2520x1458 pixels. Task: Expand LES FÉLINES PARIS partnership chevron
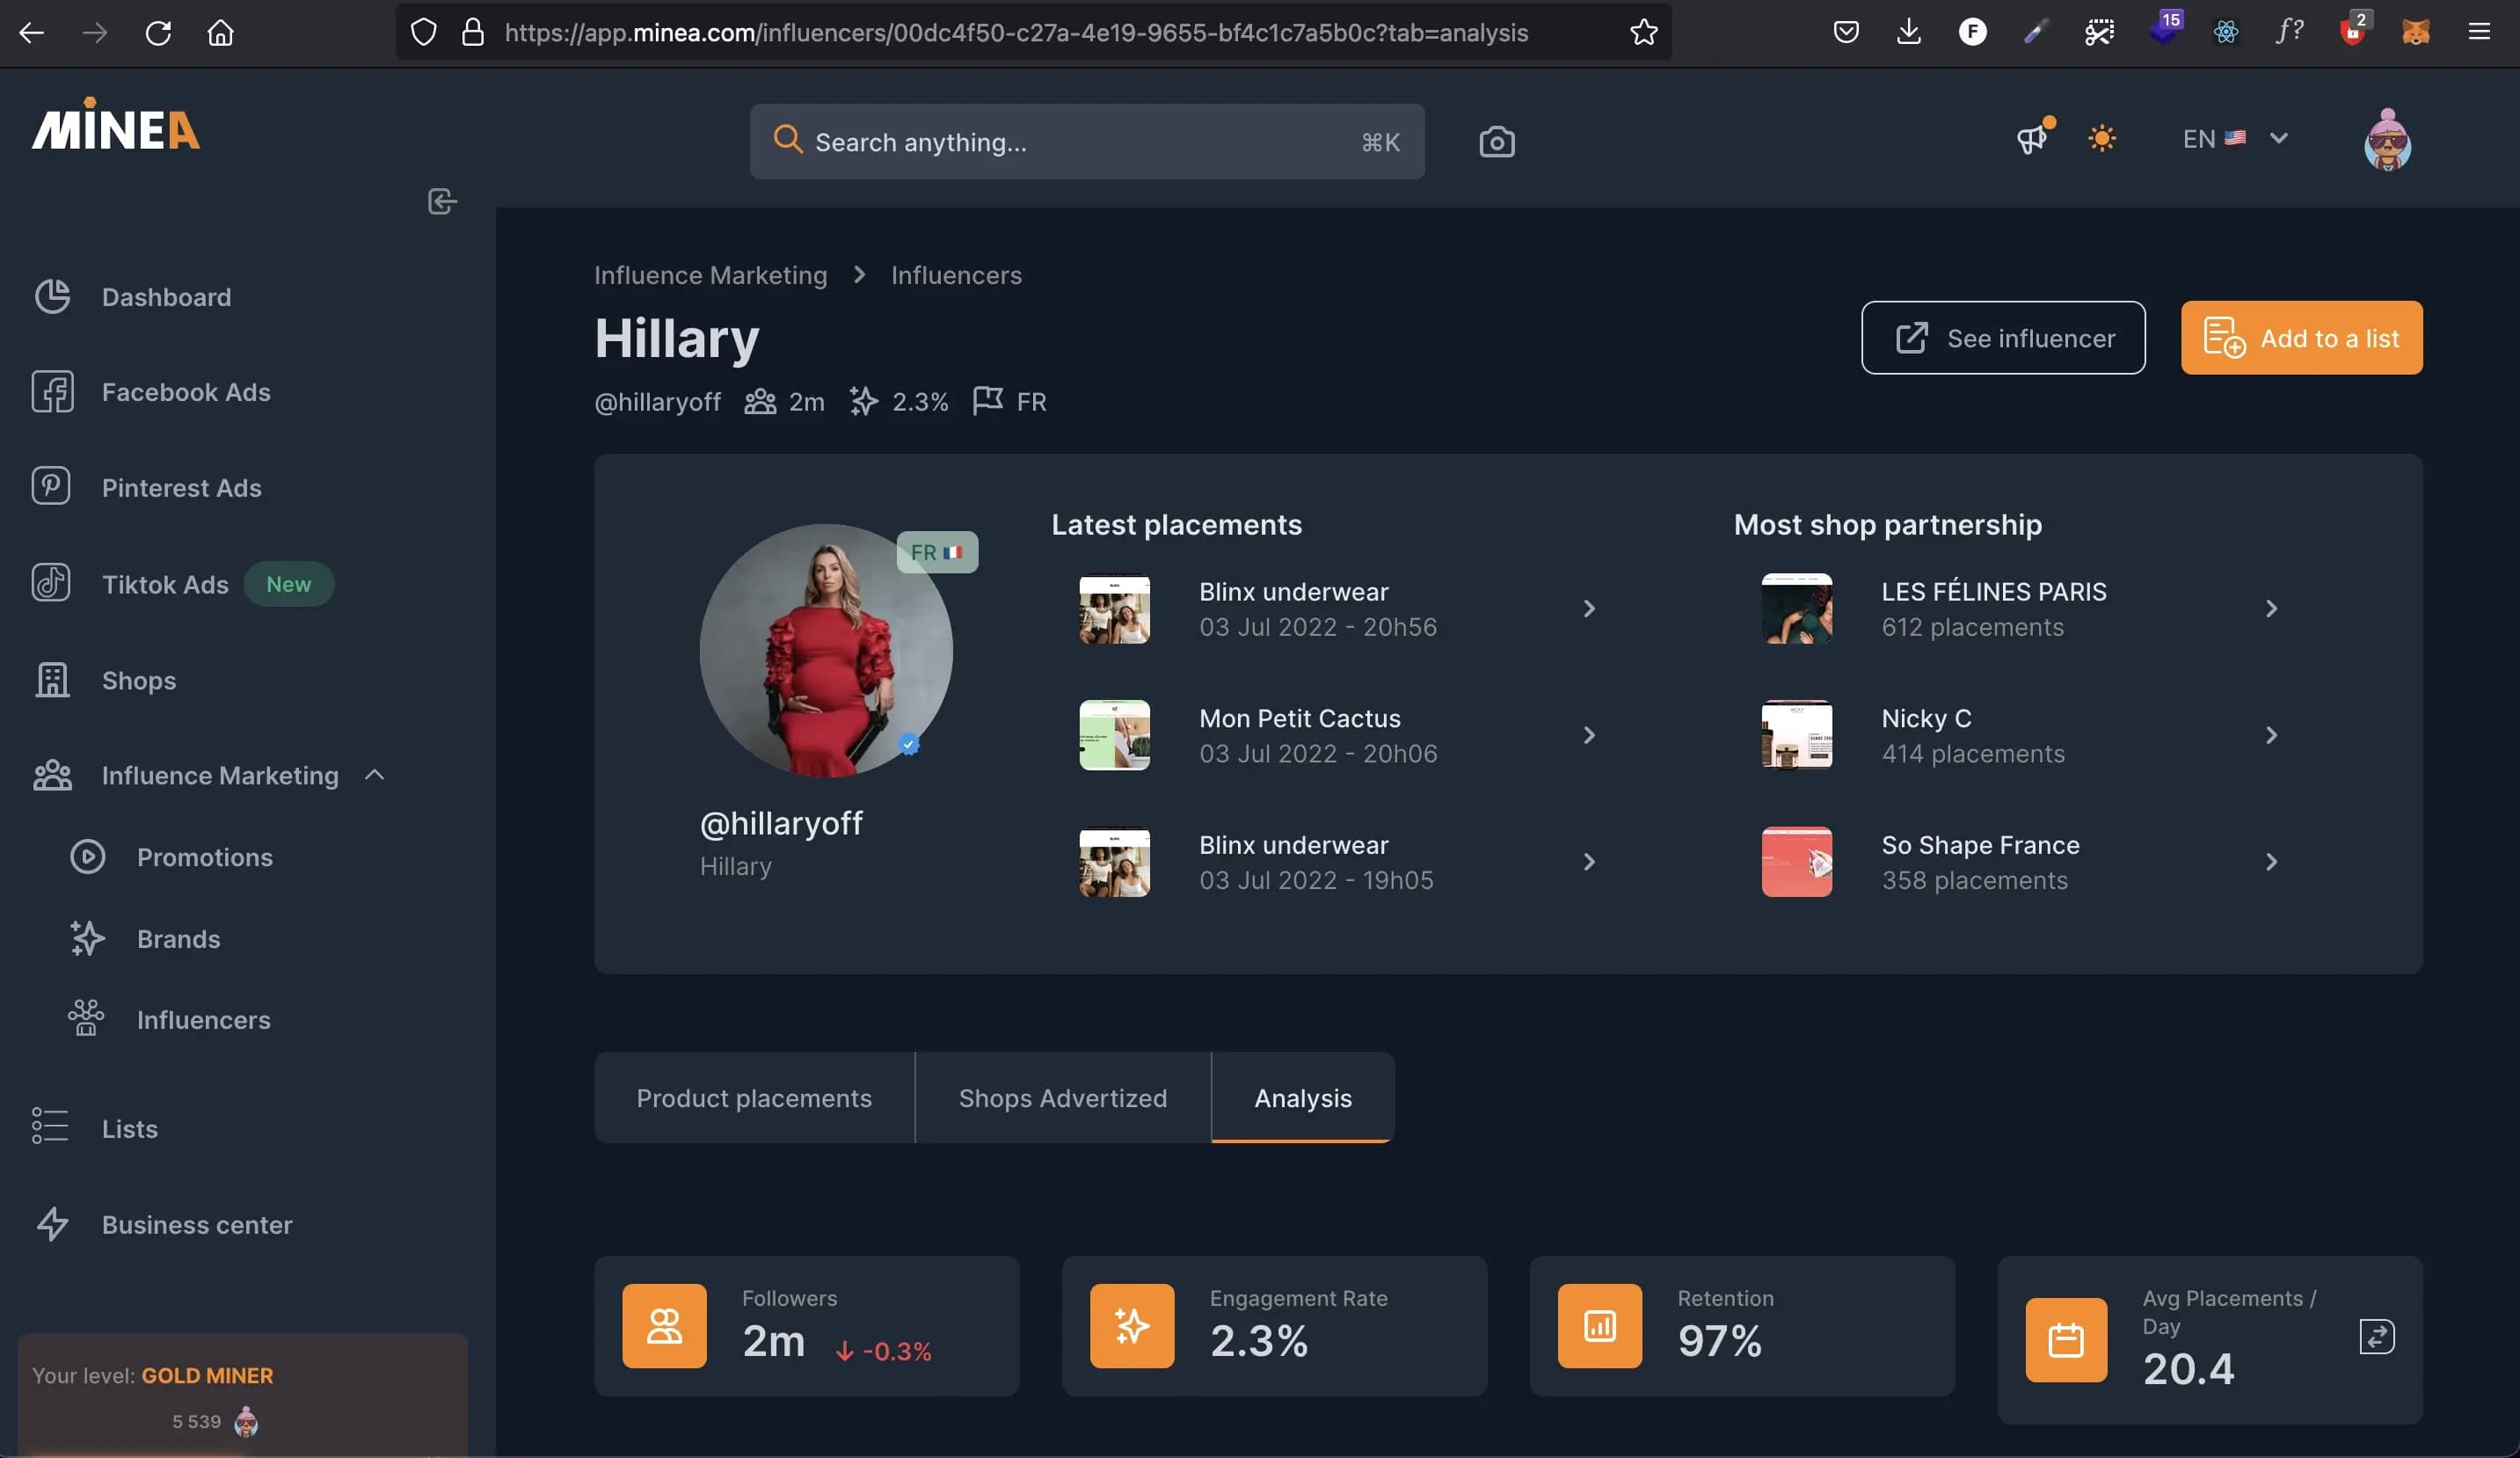click(x=2271, y=608)
